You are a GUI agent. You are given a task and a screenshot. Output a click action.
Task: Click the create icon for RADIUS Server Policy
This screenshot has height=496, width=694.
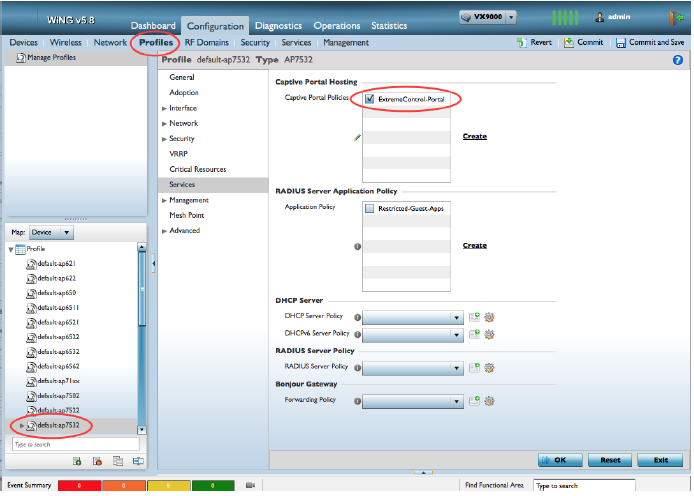point(474,367)
